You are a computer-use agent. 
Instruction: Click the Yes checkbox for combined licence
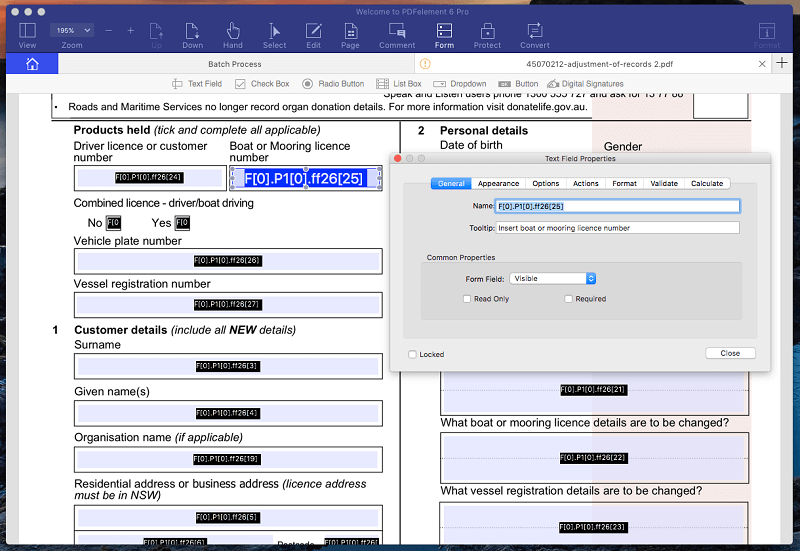click(182, 223)
